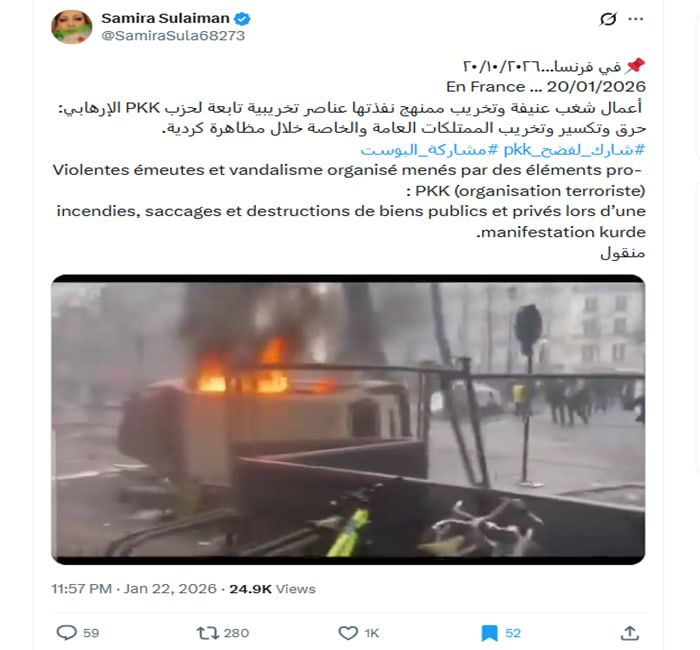Toggle the blue bookmark icon

point(489,633)
